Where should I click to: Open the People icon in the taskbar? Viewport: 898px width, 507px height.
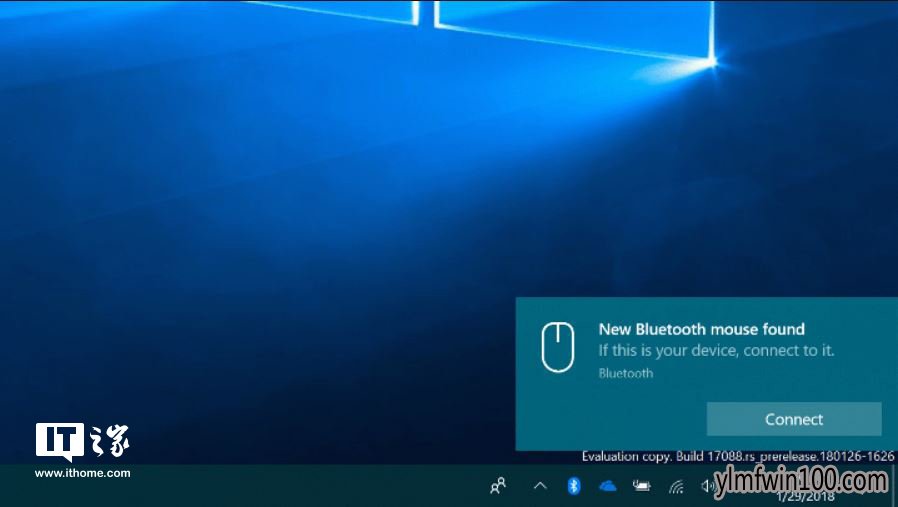498,486
